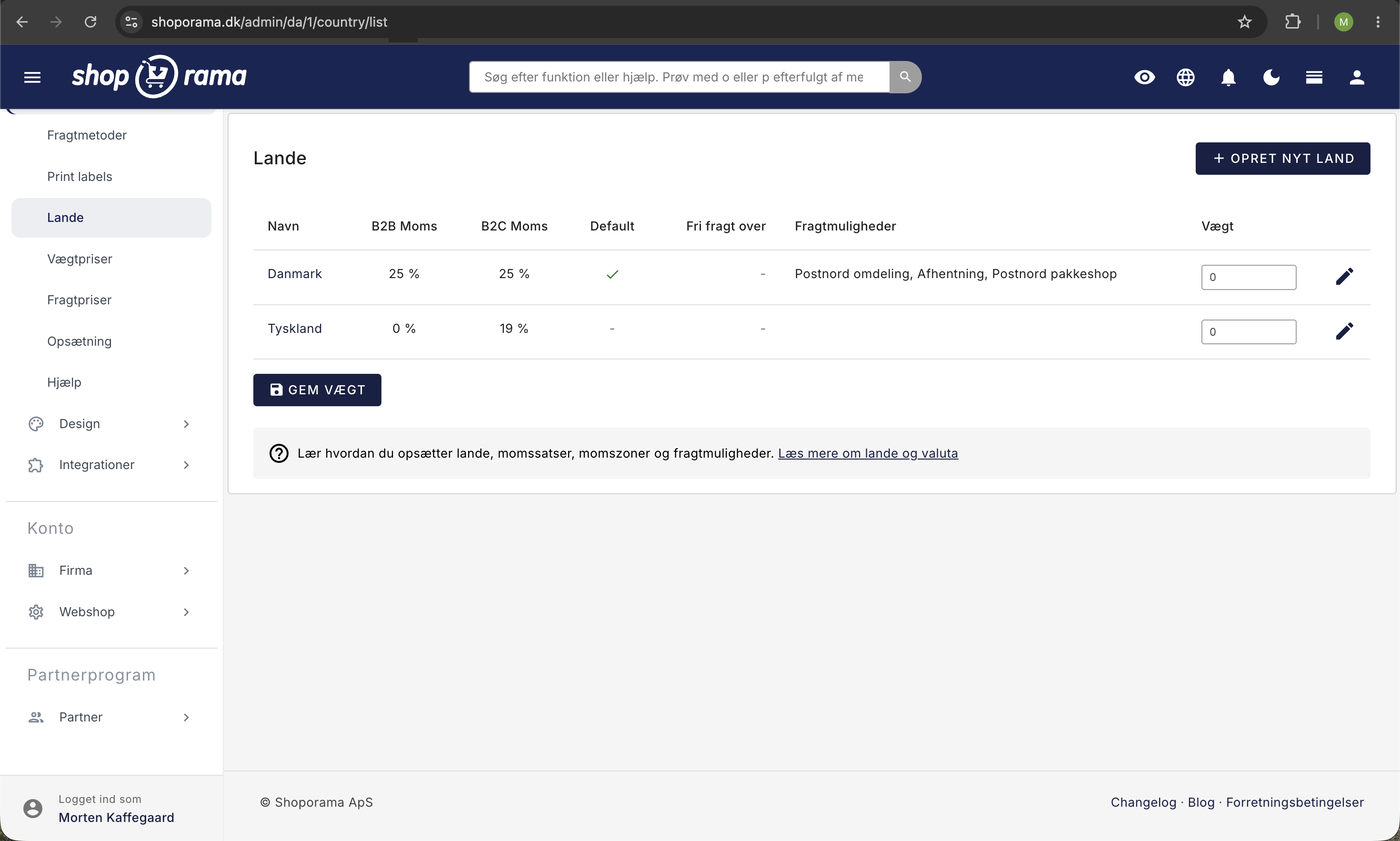Click the Tyskland country name
Image resolution: width=1400 pixels, height=841 pixels.
[x=295, y=329]
